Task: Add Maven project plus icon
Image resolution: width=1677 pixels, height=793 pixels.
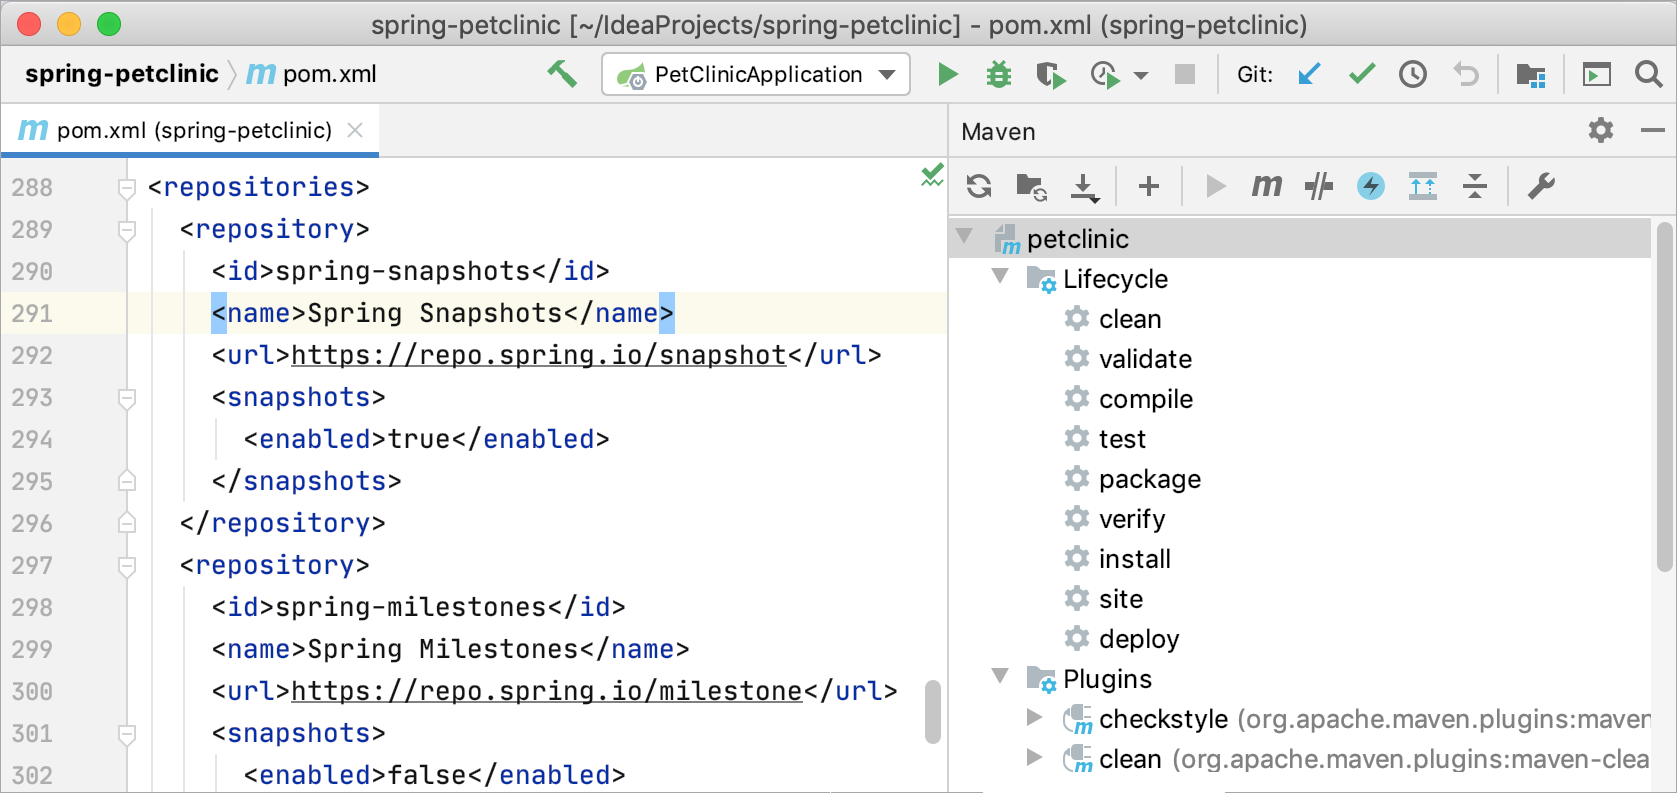Action: click(1149, 186)
